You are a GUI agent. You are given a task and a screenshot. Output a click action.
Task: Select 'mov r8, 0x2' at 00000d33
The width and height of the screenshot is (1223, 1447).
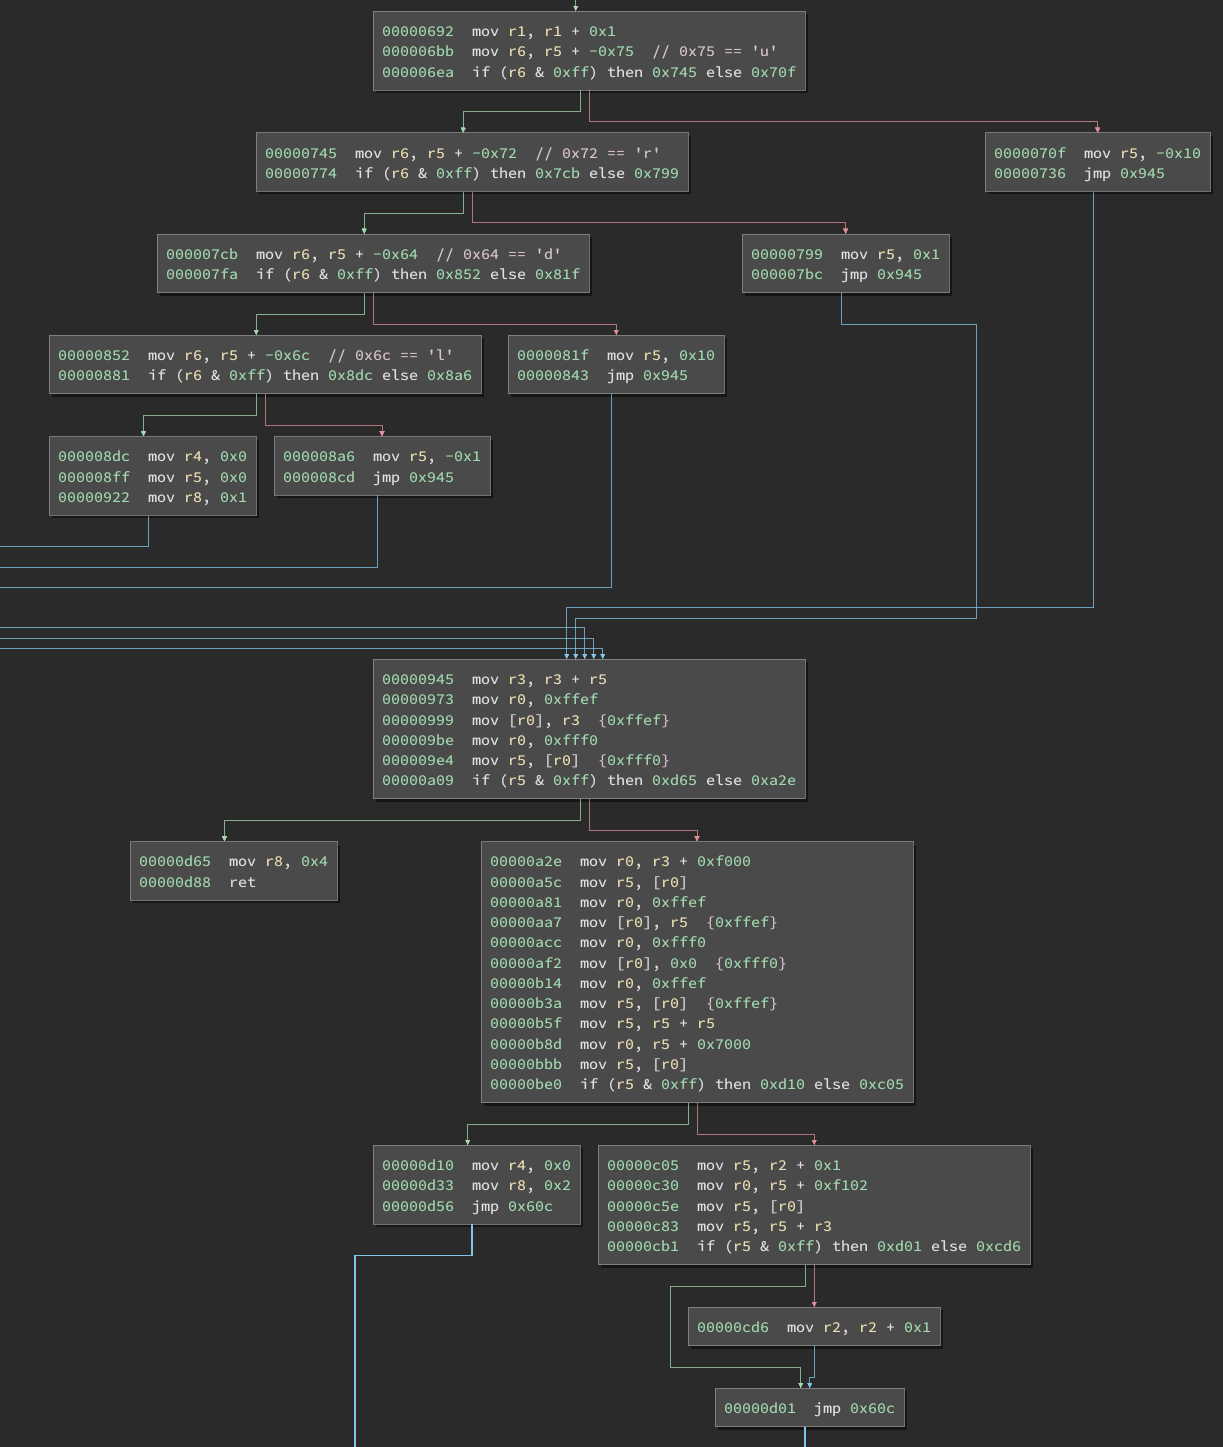(x=521, y=1185)
